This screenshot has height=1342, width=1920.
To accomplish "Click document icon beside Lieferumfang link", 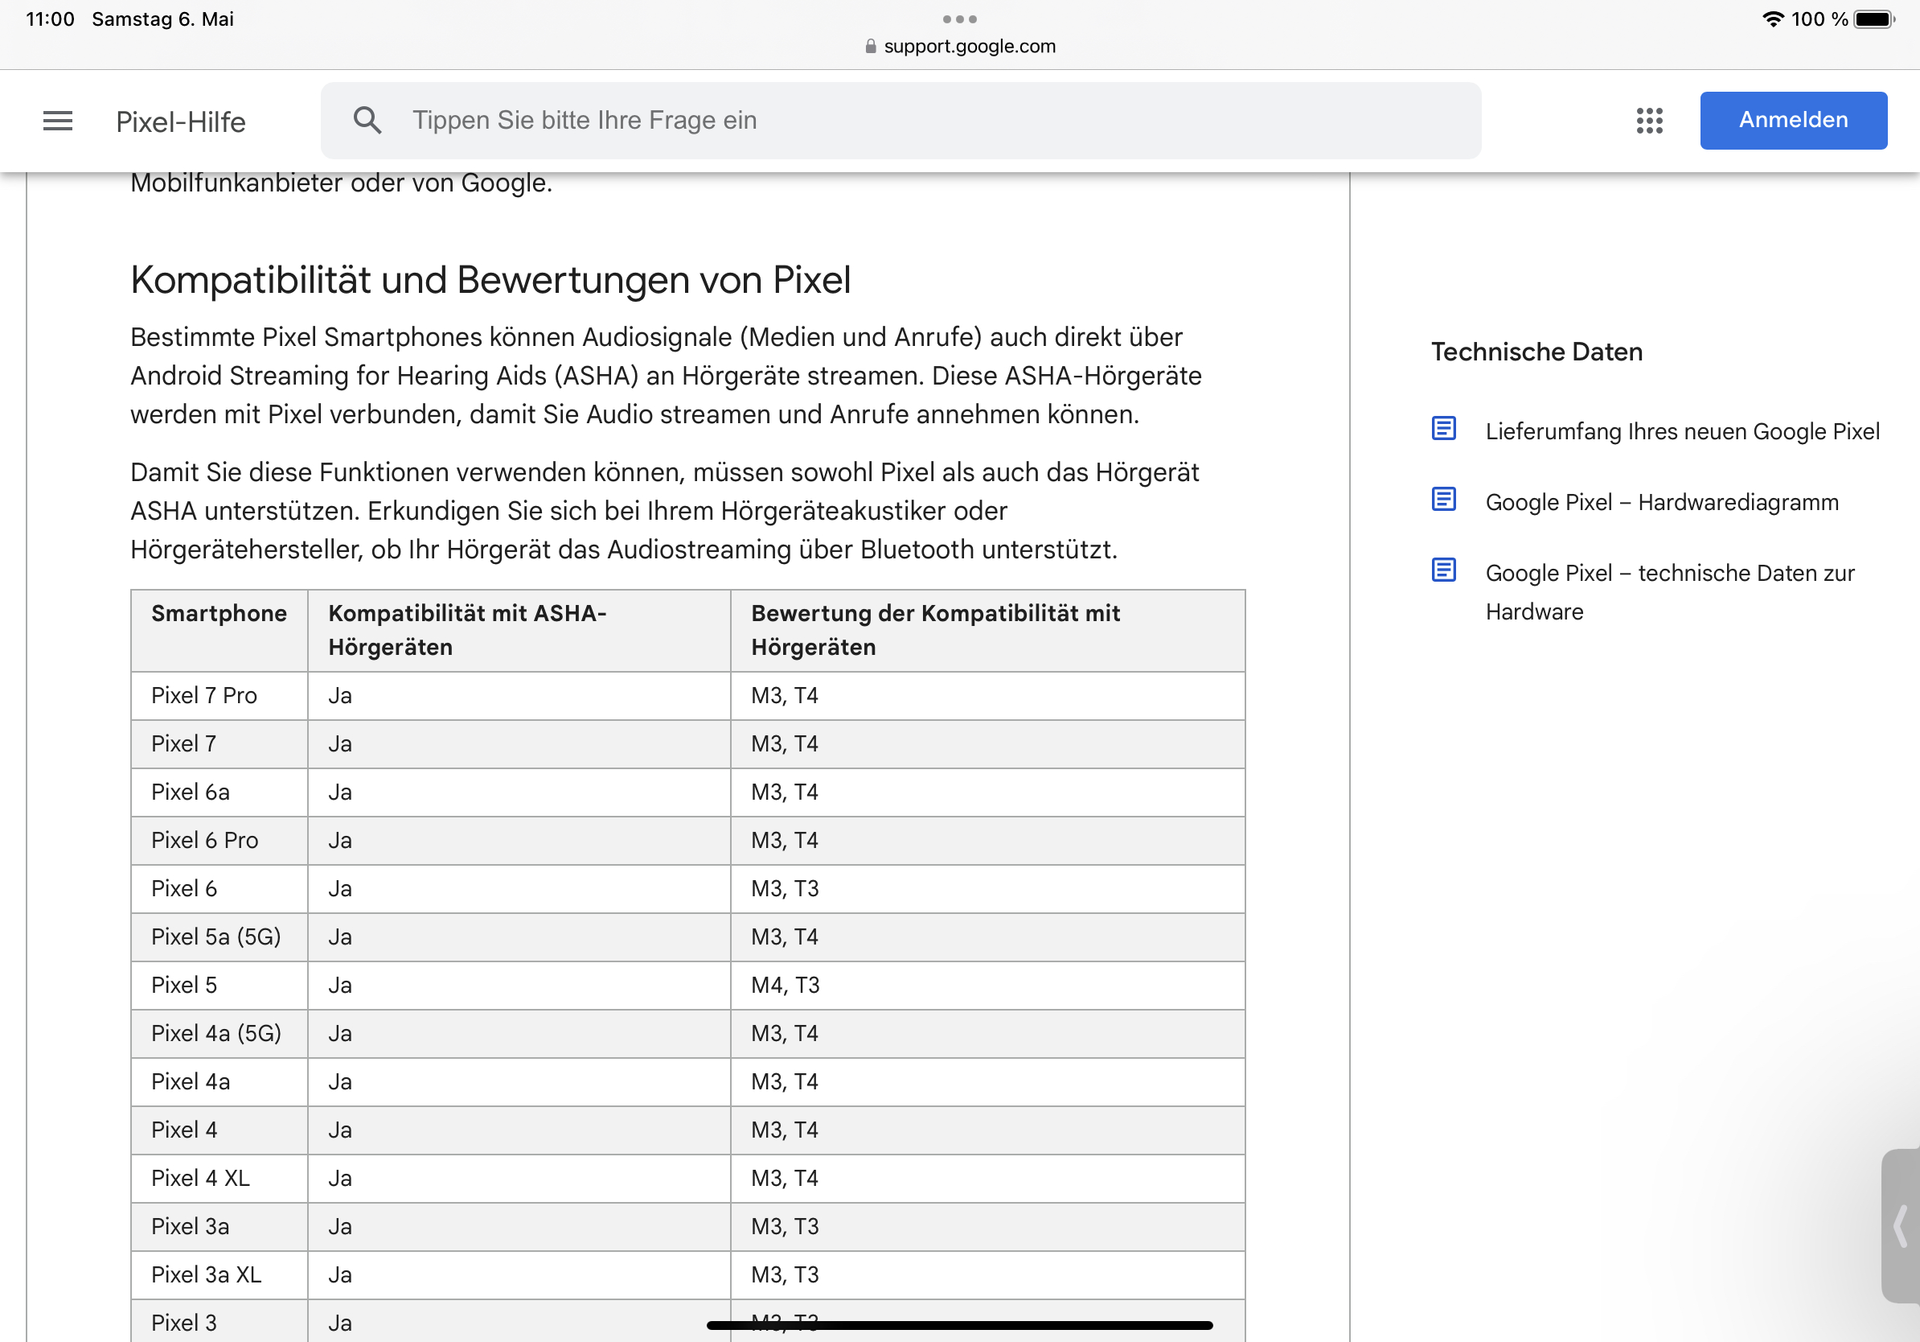I will click(1443, 429).
